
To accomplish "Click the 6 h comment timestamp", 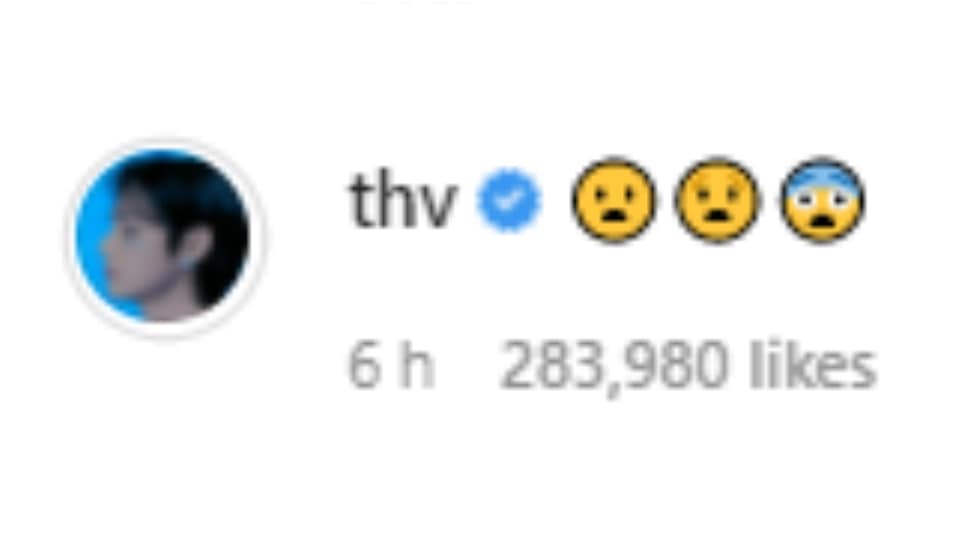I will coord(391,367).
